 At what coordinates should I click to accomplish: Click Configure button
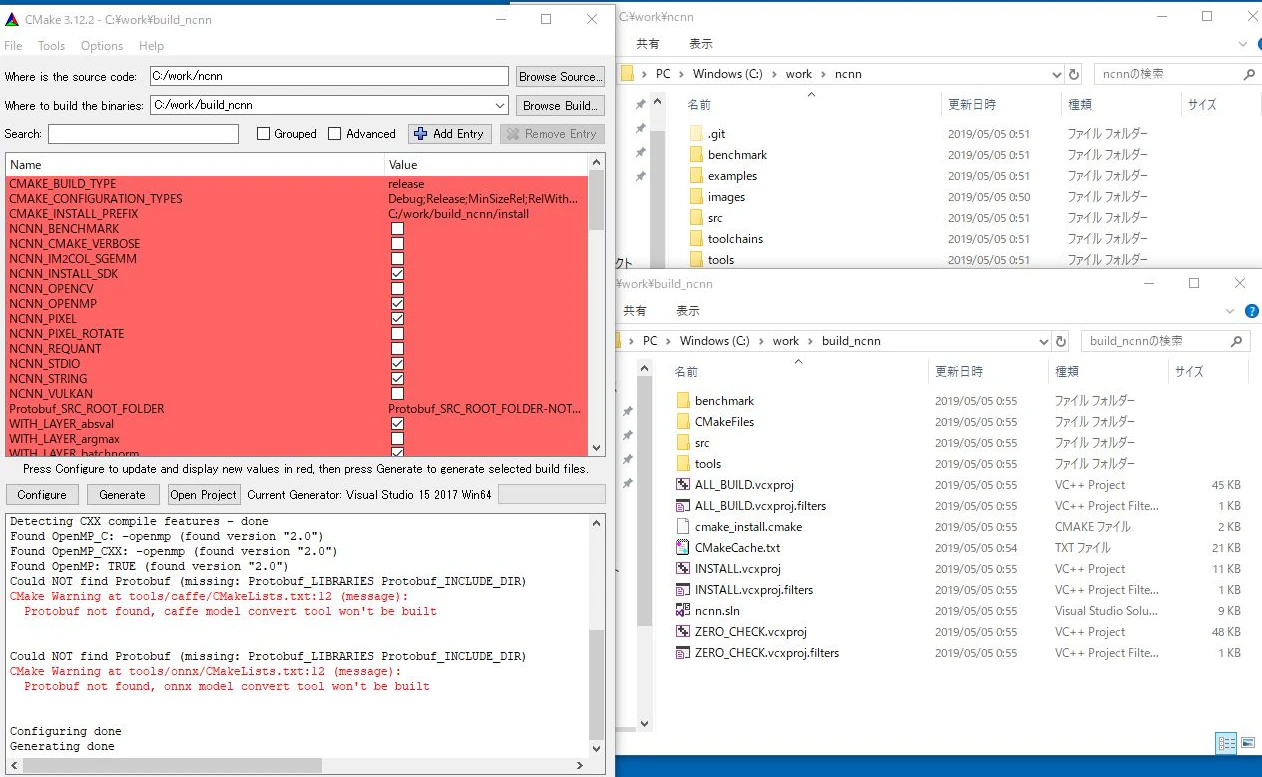[x=42, y=494]
